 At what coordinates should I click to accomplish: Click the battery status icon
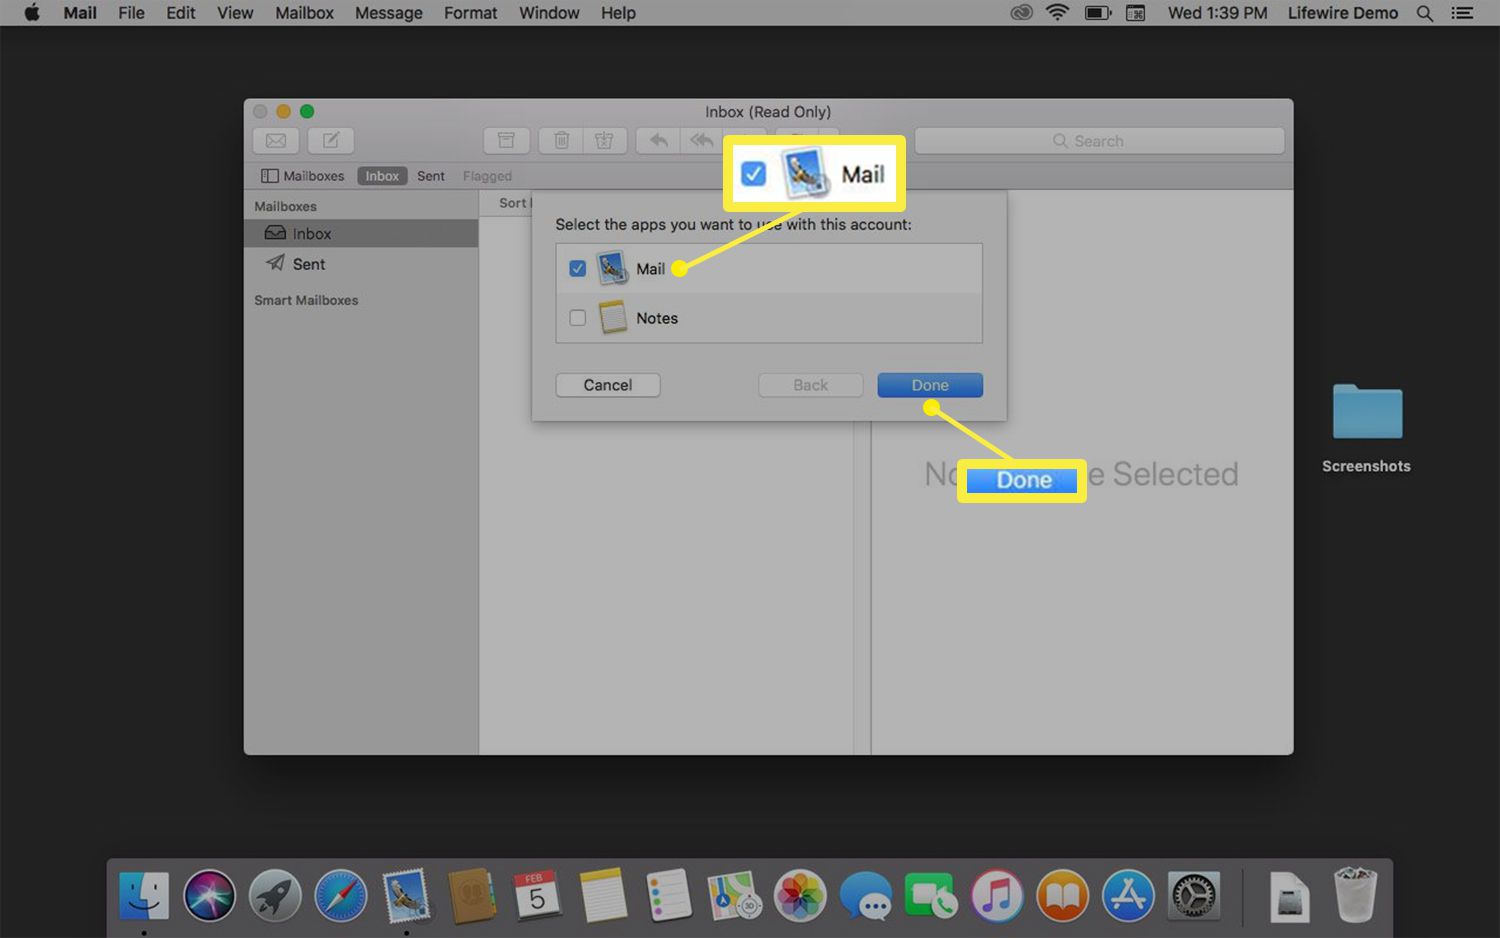[x=1098, y=13]
